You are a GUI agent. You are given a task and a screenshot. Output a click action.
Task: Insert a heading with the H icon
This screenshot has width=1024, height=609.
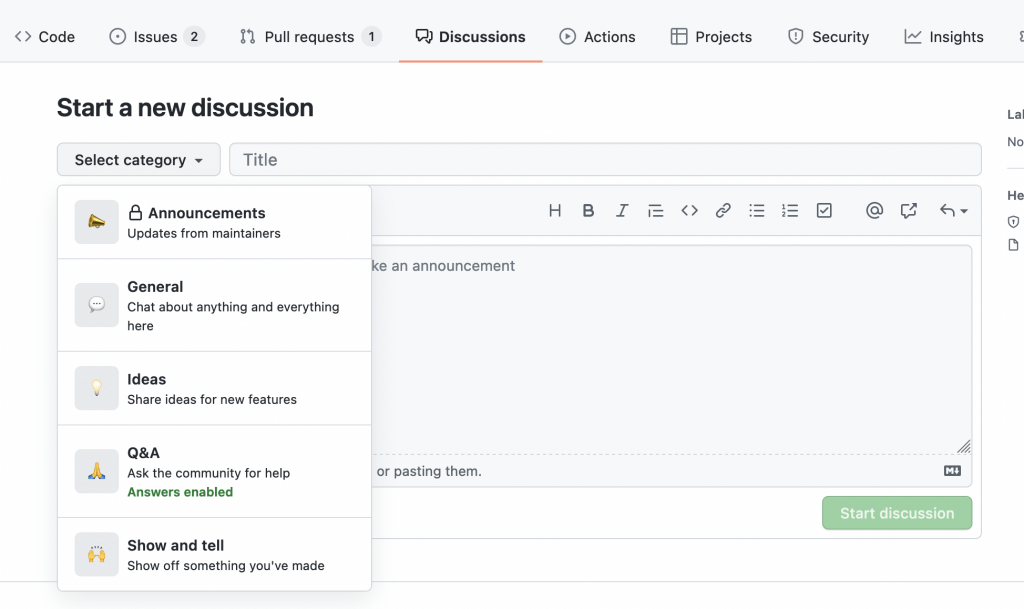coord(555,210)
